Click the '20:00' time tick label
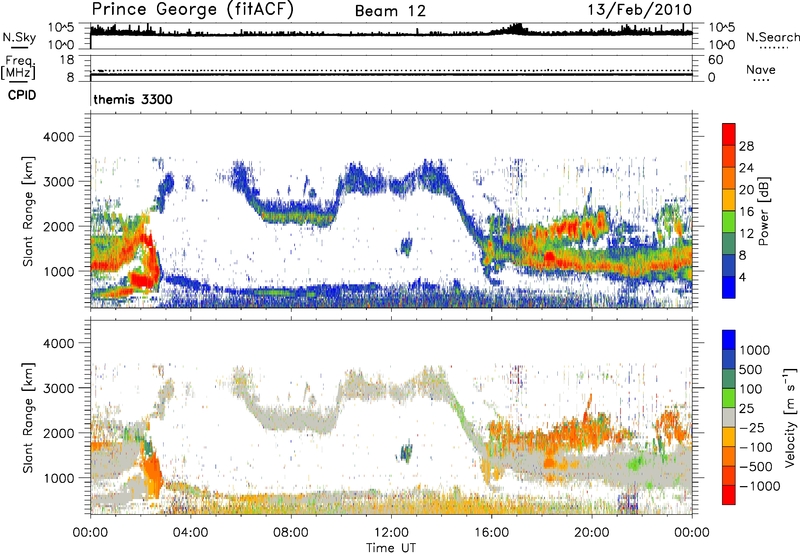 [x=592, y=533]
